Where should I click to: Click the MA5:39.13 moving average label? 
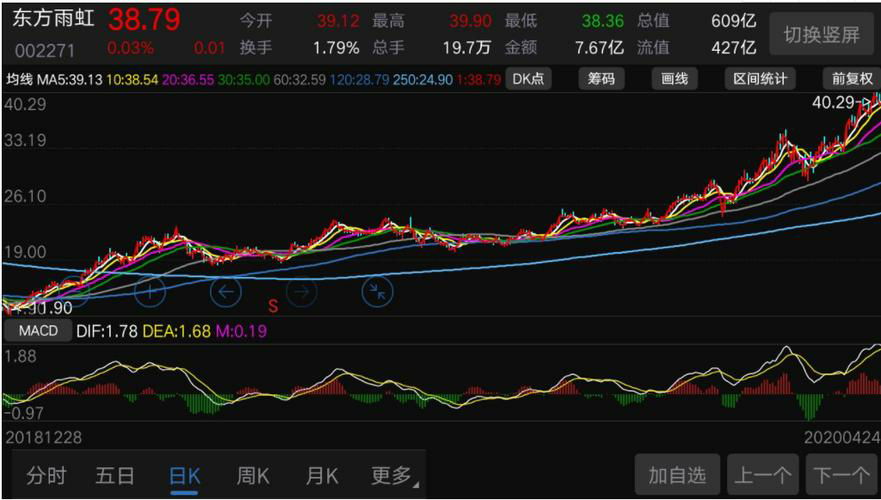(70, 80)
